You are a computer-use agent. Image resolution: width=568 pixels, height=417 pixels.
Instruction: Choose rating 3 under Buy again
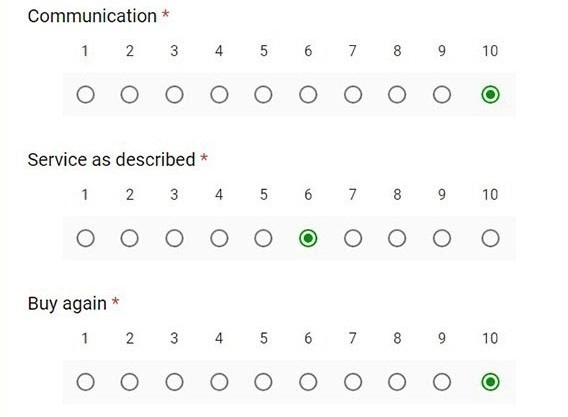174,382
